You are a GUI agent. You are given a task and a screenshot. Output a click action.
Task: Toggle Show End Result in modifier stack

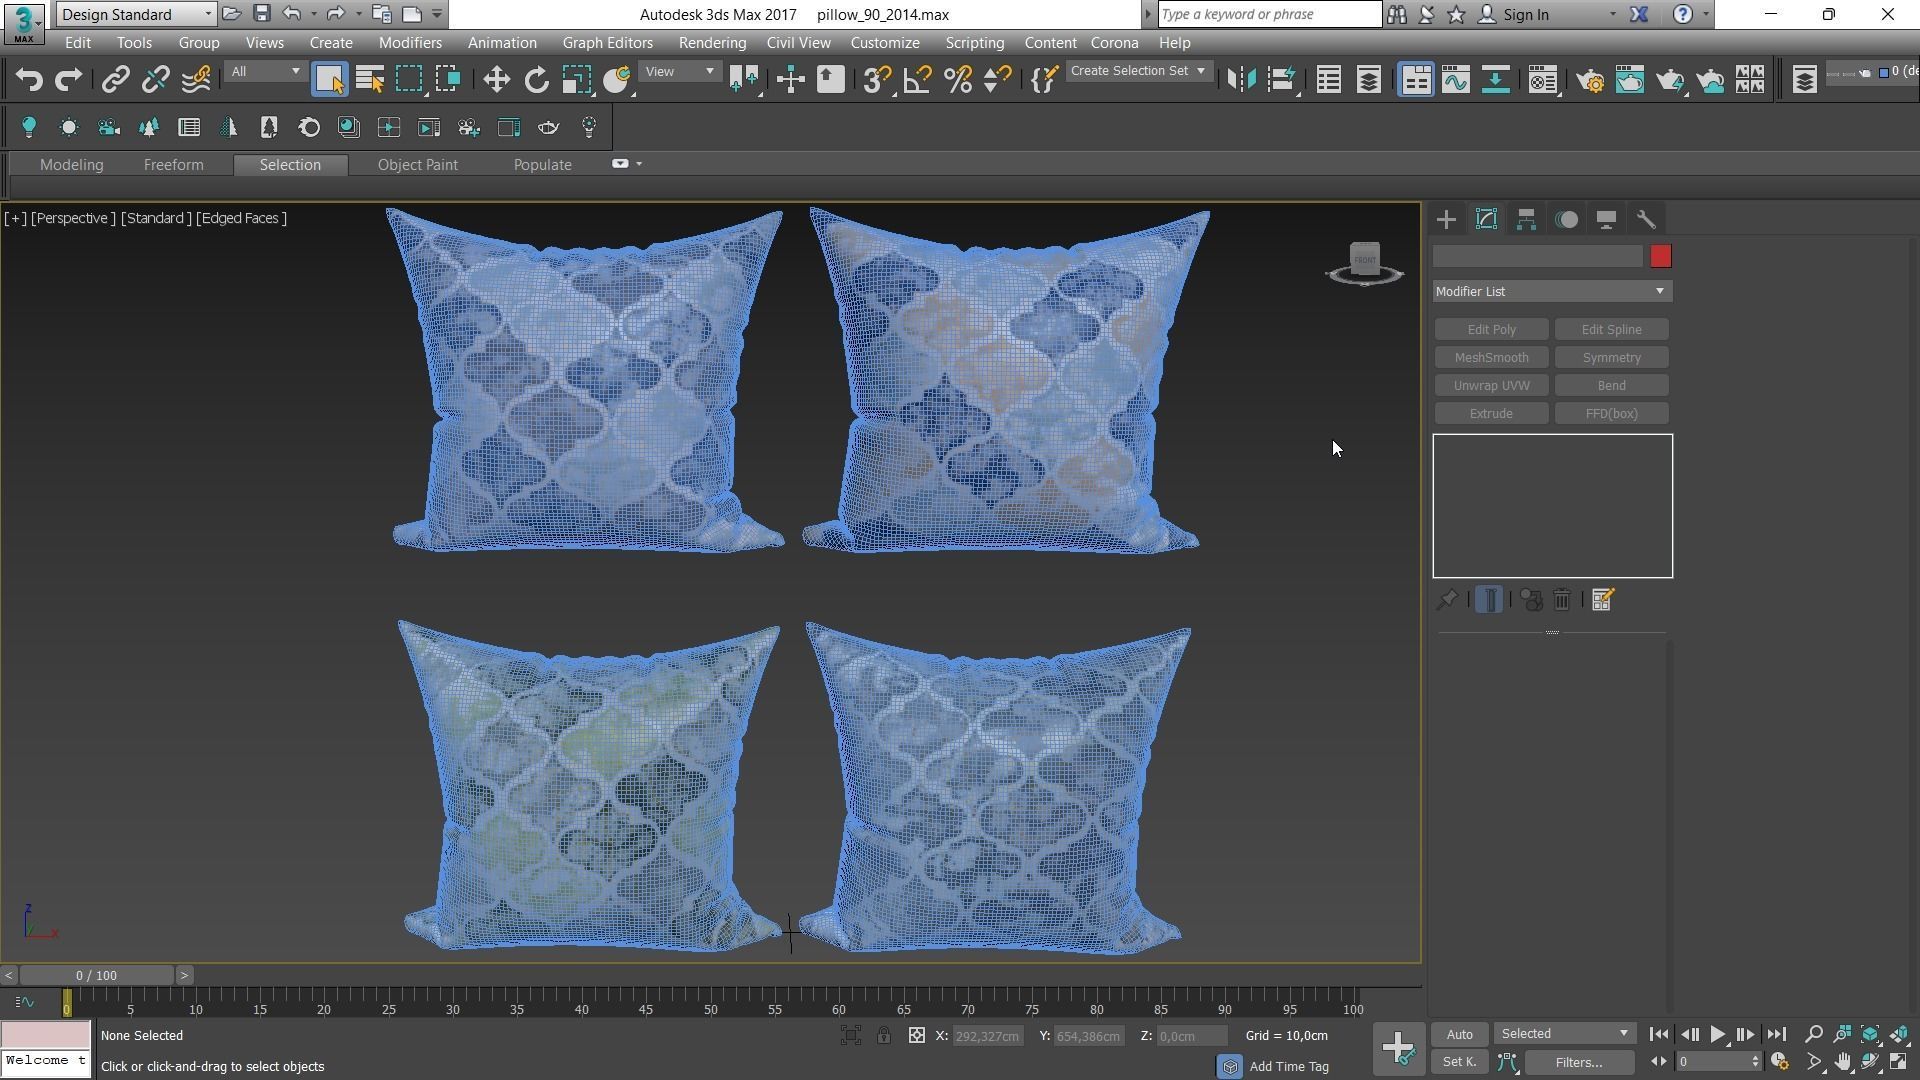coord(1489,600)
